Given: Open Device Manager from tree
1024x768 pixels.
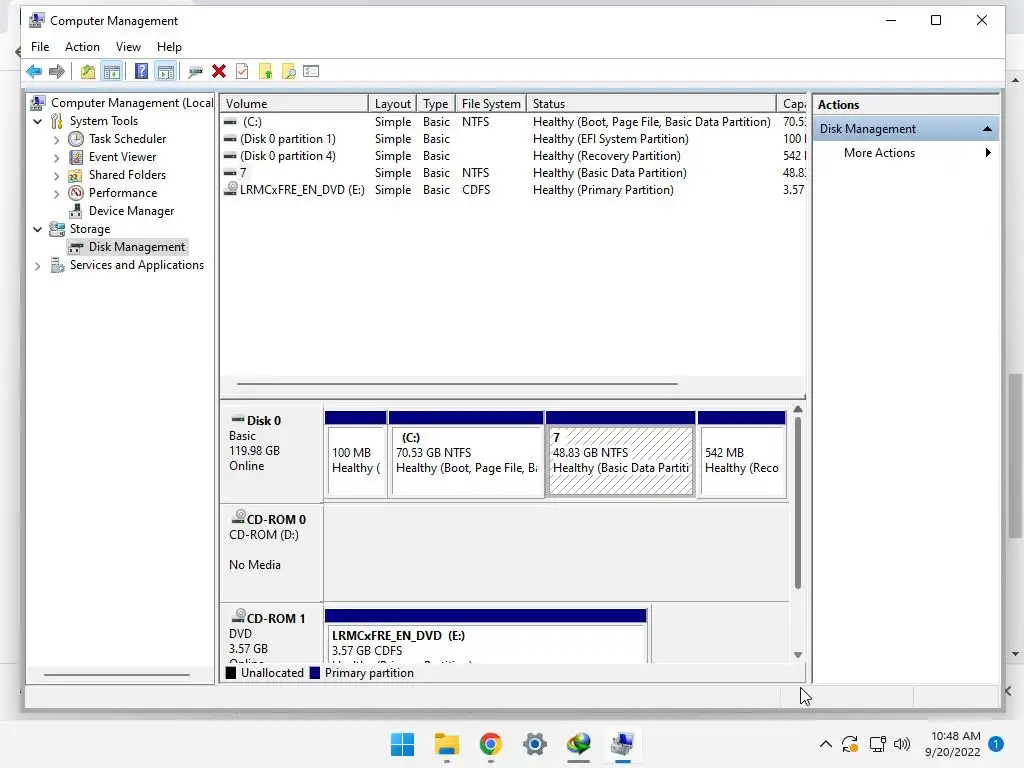Looking at the screenshot, I should (131, 211).
